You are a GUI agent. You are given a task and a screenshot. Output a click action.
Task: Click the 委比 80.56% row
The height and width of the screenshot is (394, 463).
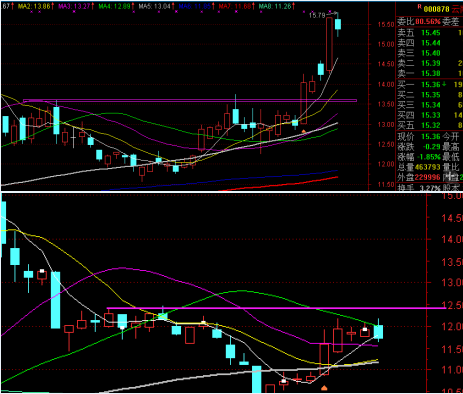[430, 22]
